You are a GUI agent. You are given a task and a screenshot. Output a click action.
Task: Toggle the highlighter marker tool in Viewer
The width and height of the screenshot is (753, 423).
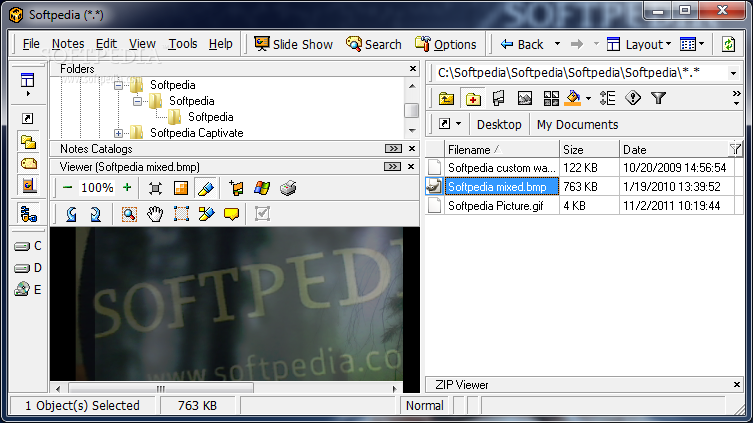(x=206, y=188)
